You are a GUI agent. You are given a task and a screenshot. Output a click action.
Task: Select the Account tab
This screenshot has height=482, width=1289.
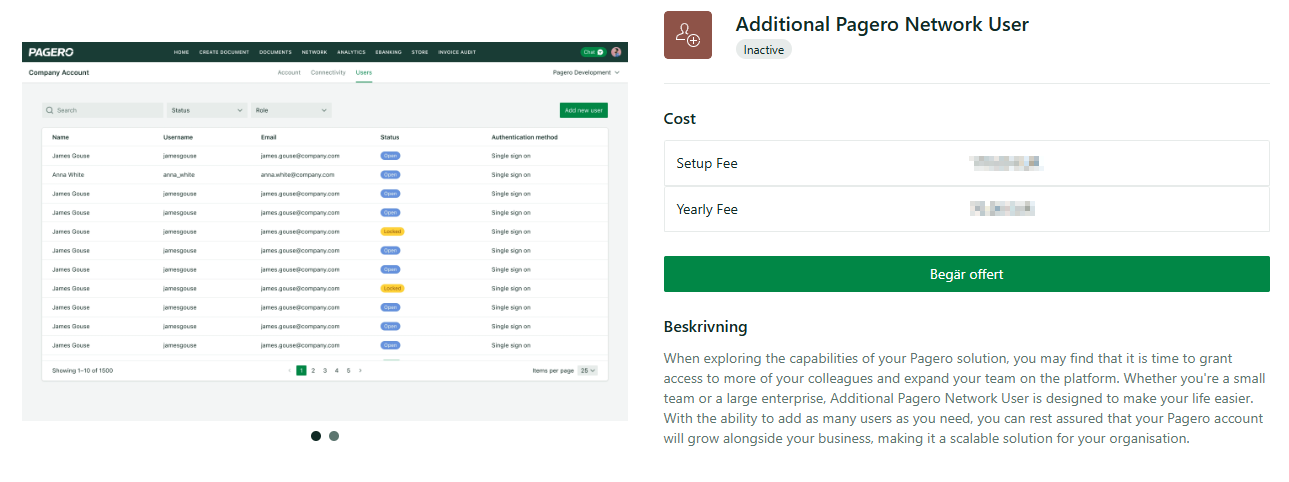pyautogui.click(x=289, y=73)
